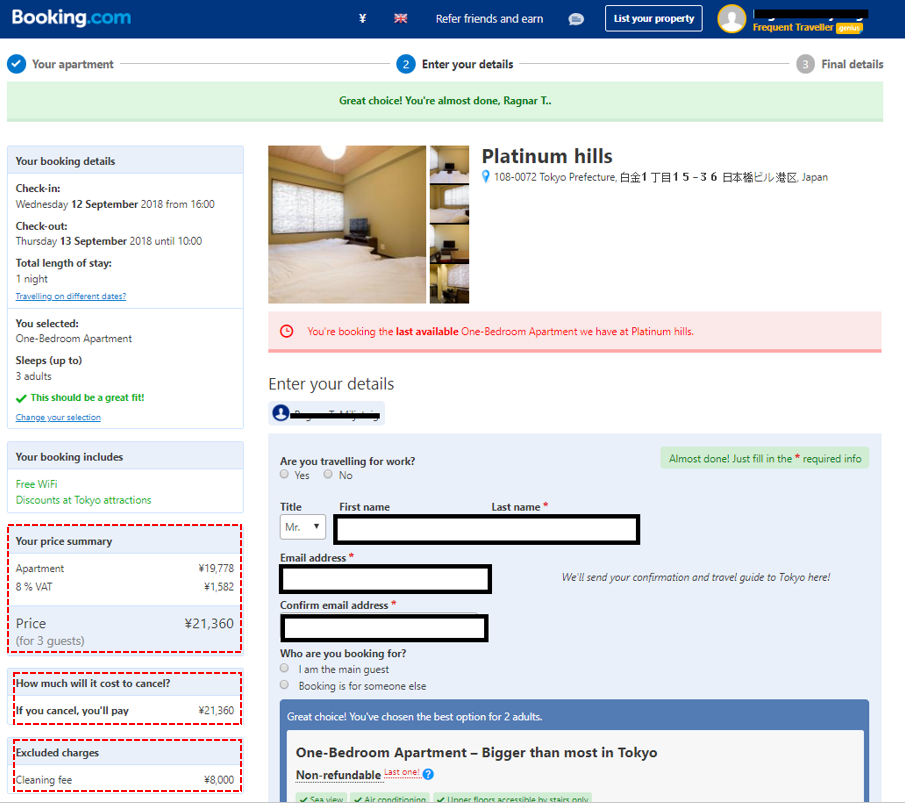Open the bottom small room thumbnail
Viewport: 905px width, 803px height.
[450, 284]
